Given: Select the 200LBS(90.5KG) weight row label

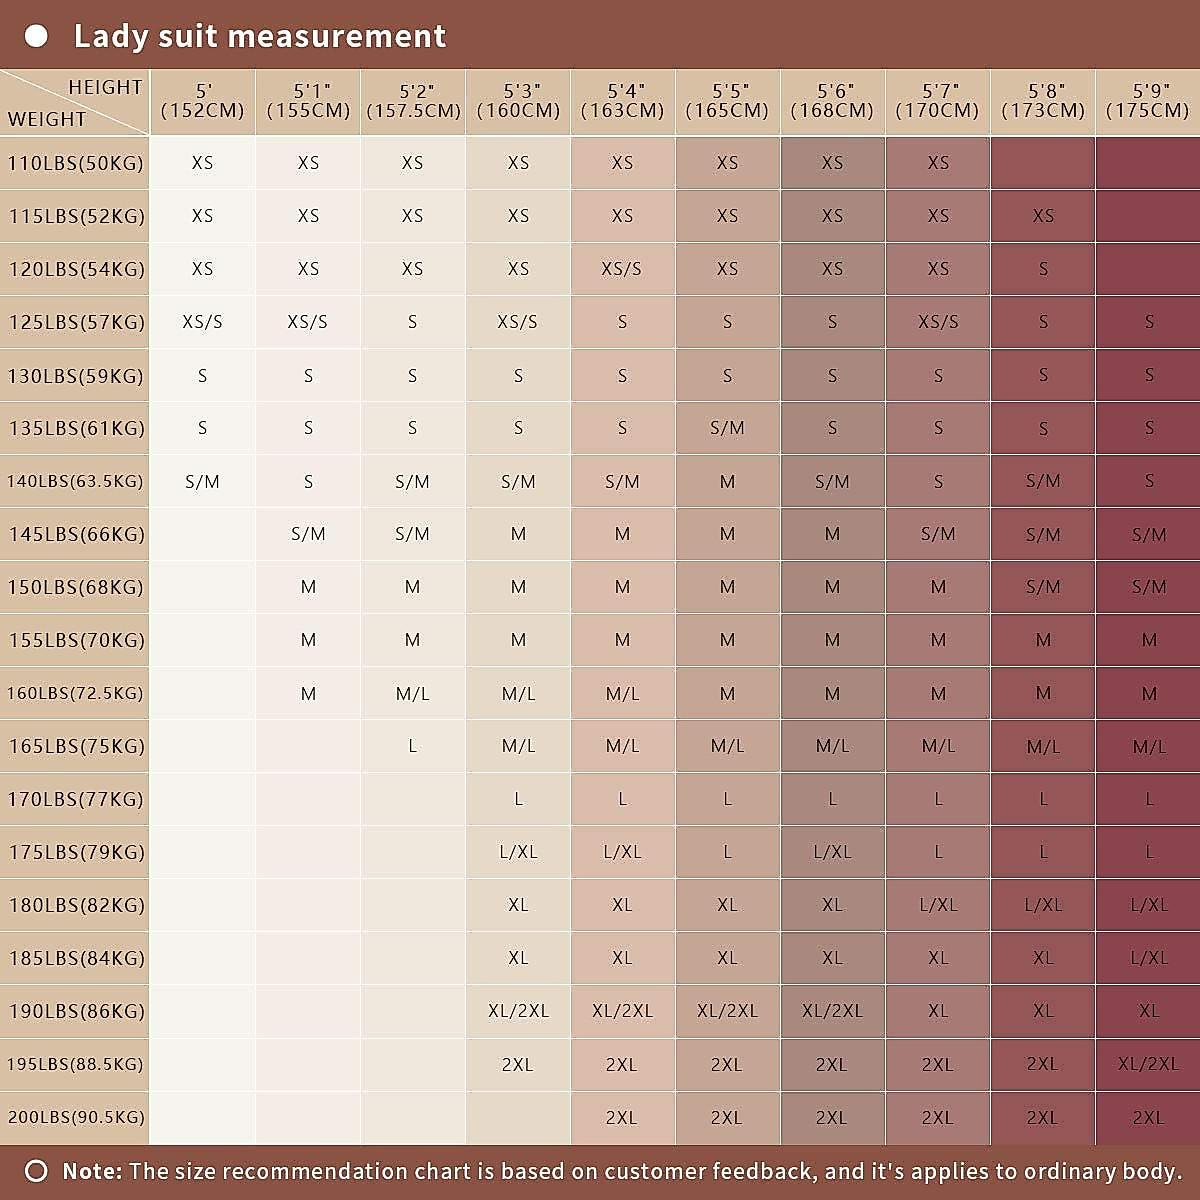Looking at the screenshot, I should 75,1117.
